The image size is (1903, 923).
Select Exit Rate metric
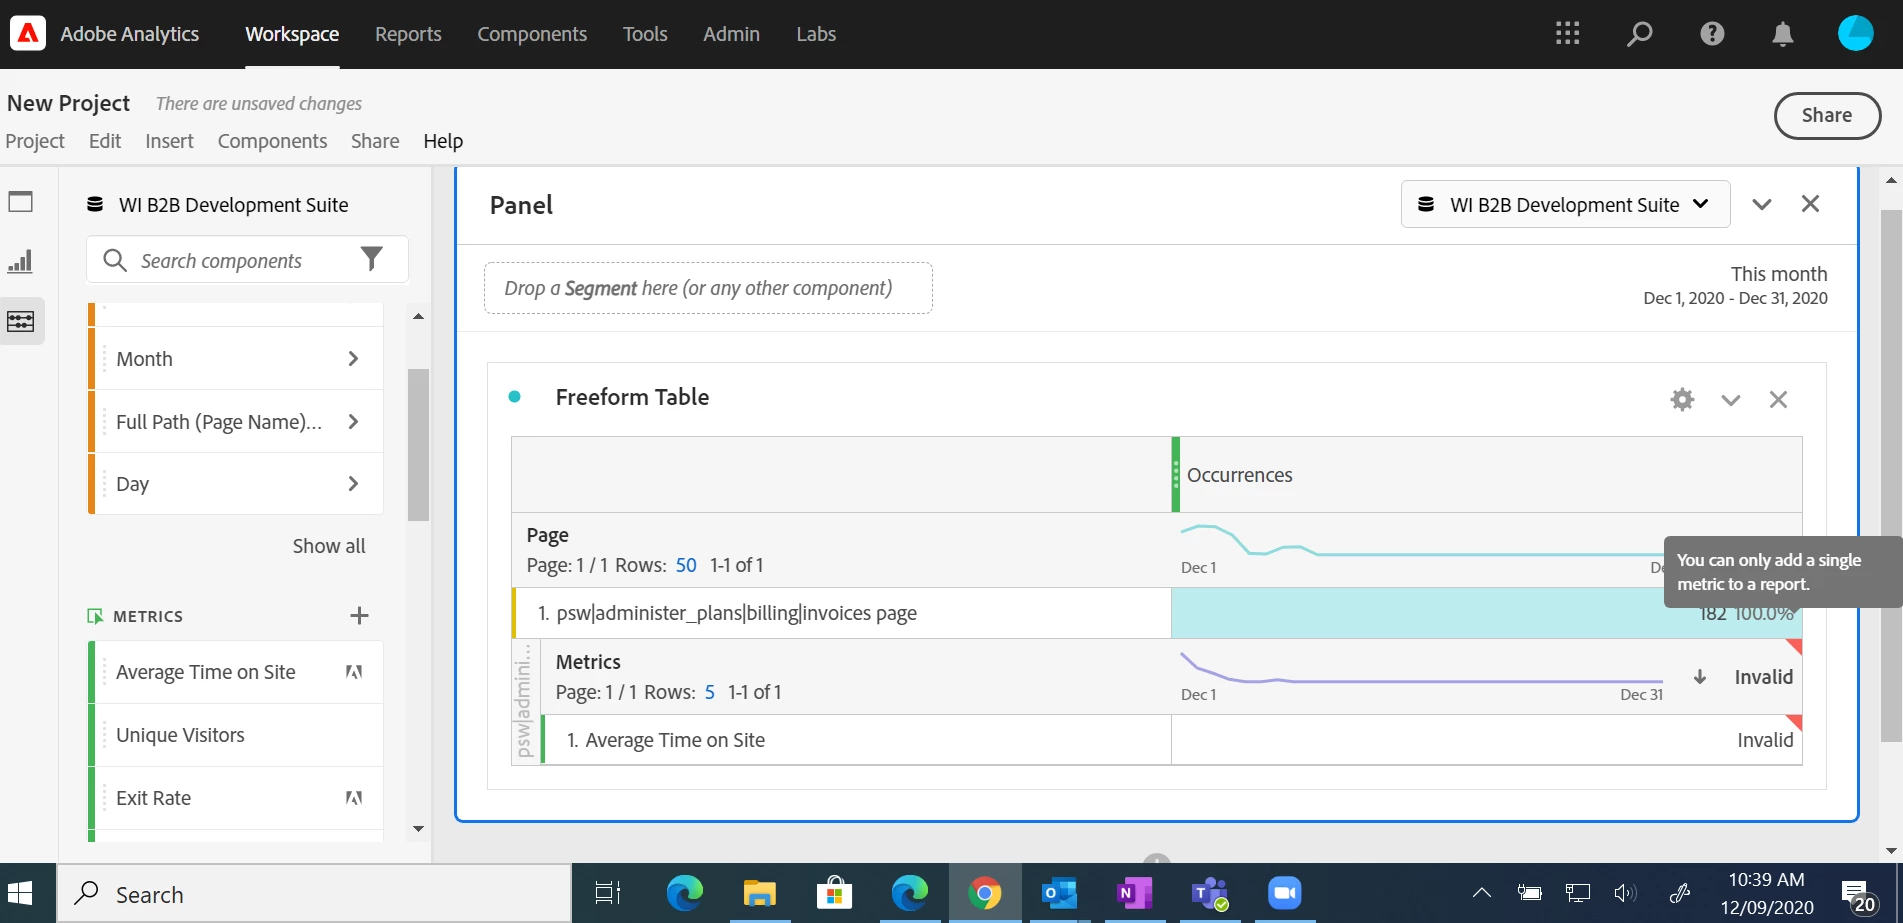tap(236, 798)
